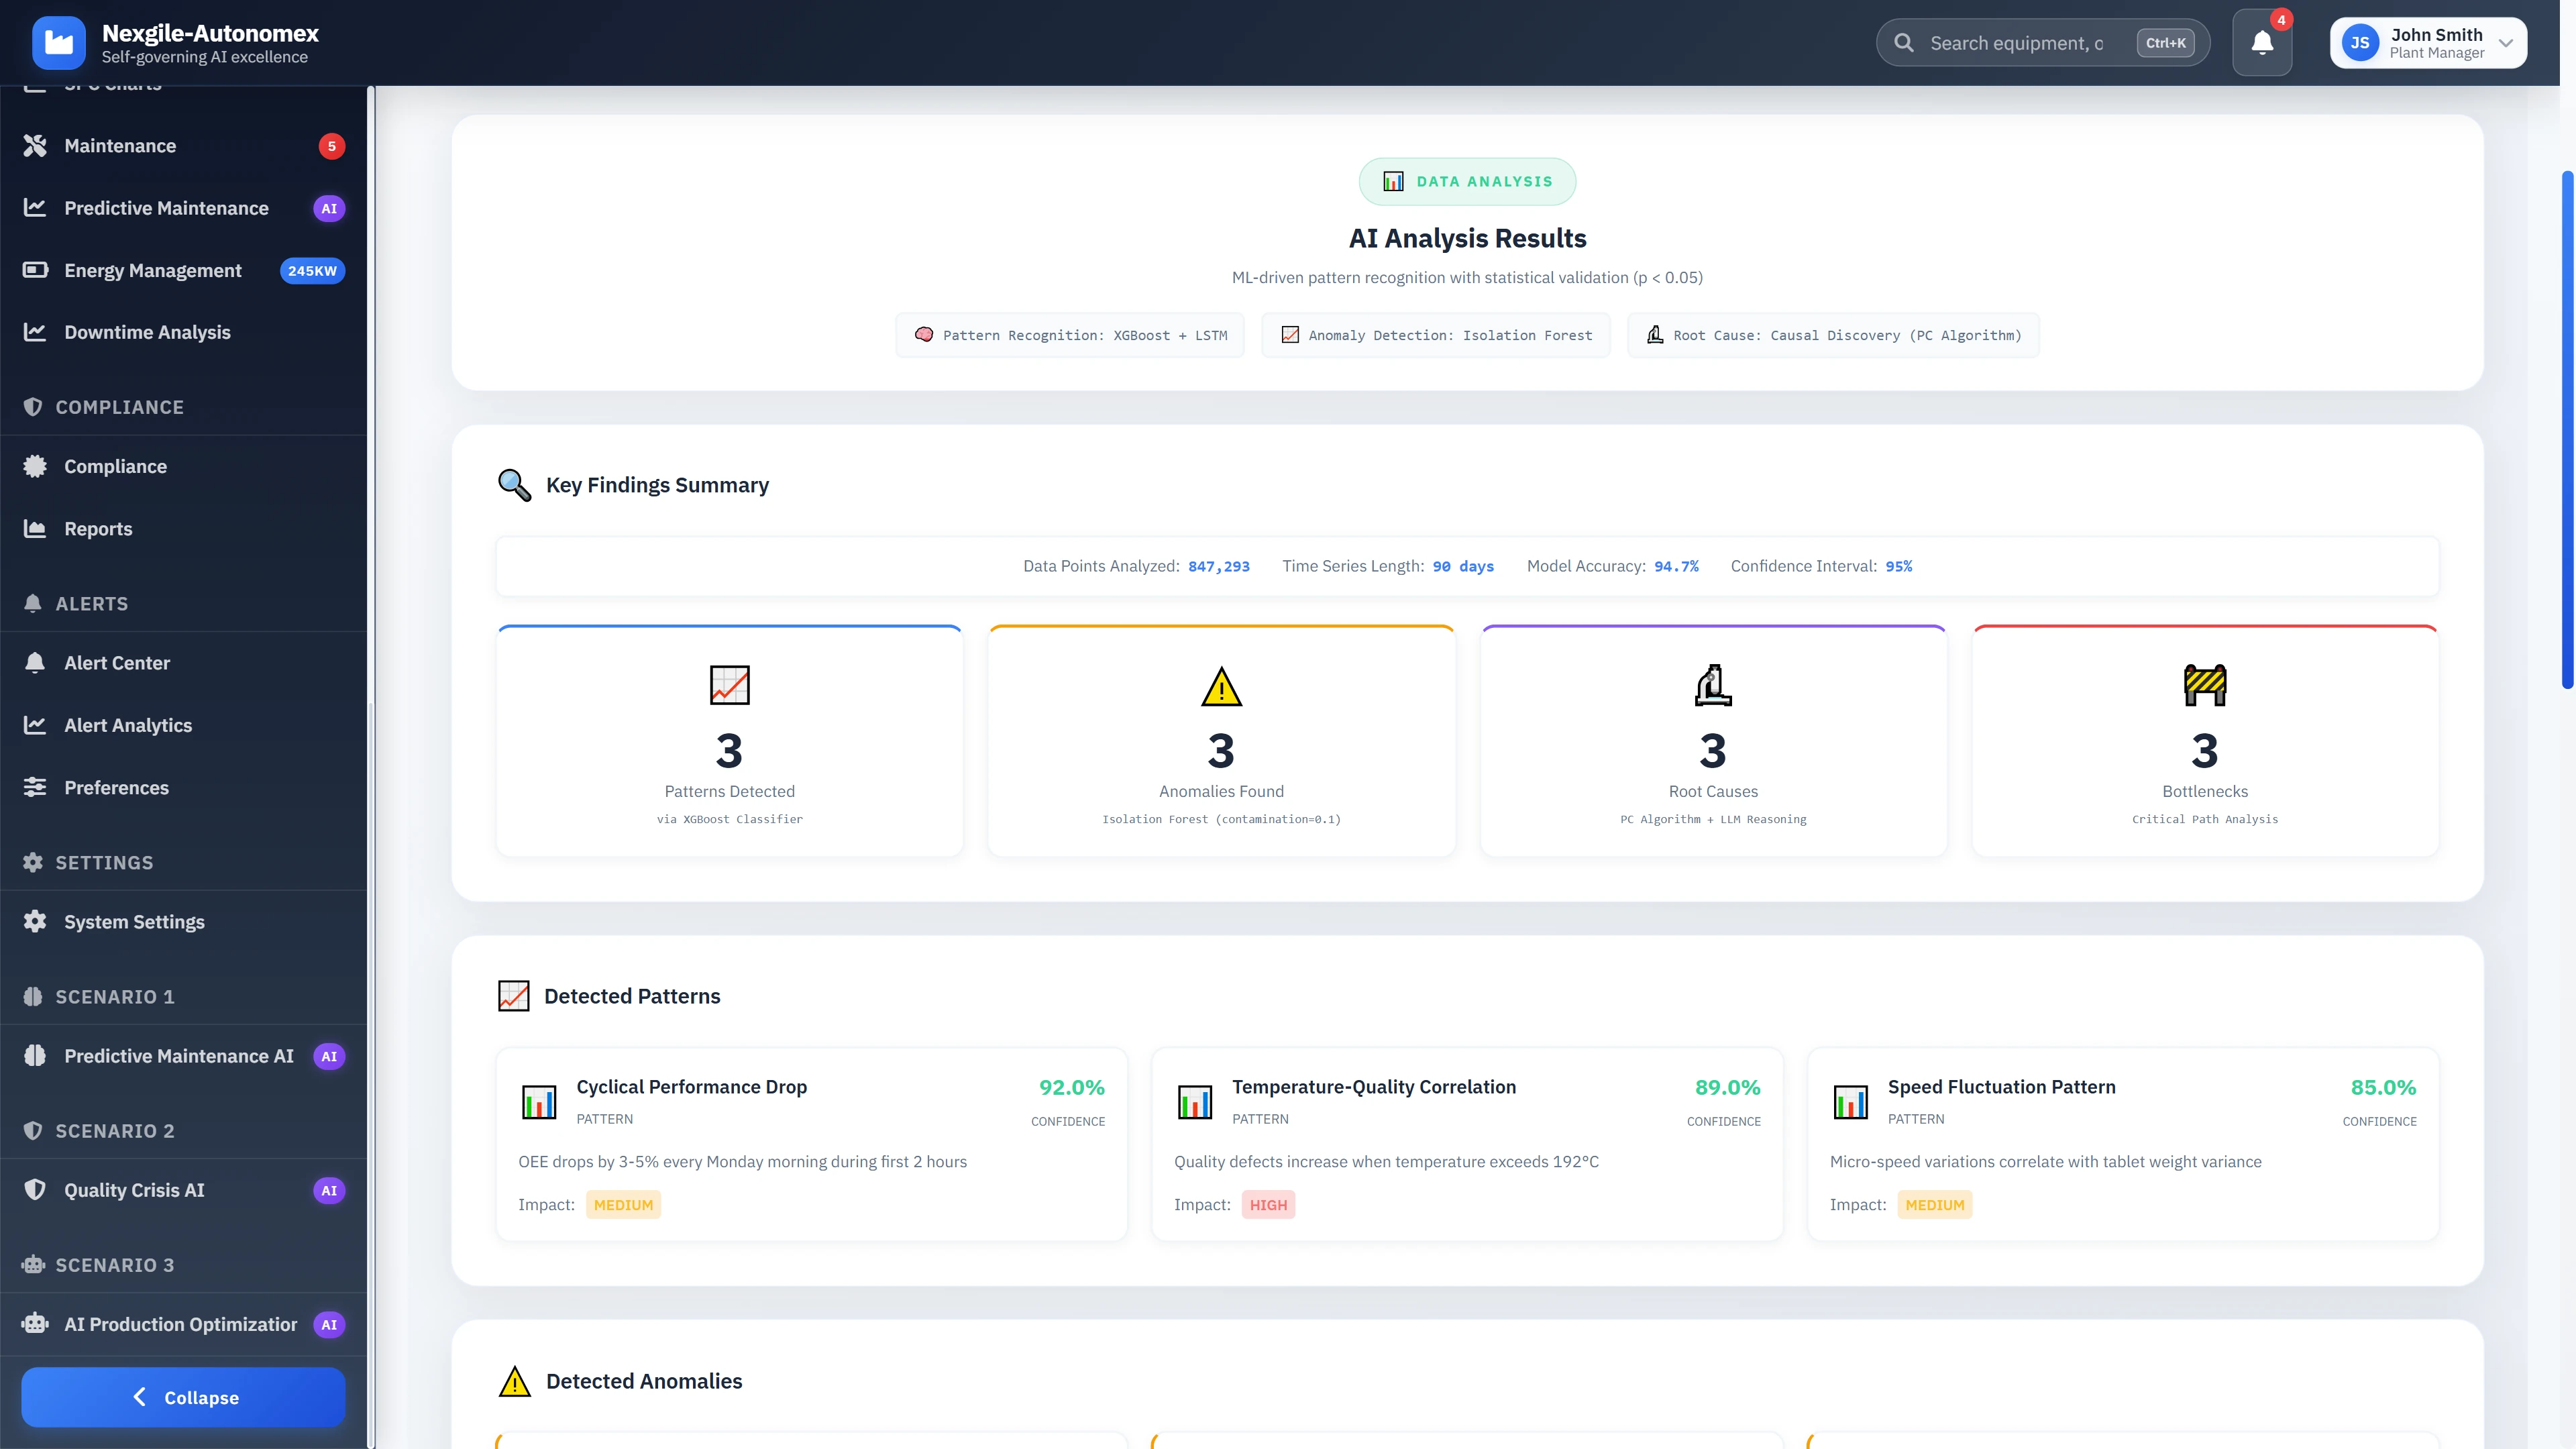This screenshot has height=1449, width=2576.
Task: Collapse the COMPLIANCE sidebar section
Action: pyautogui.click(x=119, y=407)
